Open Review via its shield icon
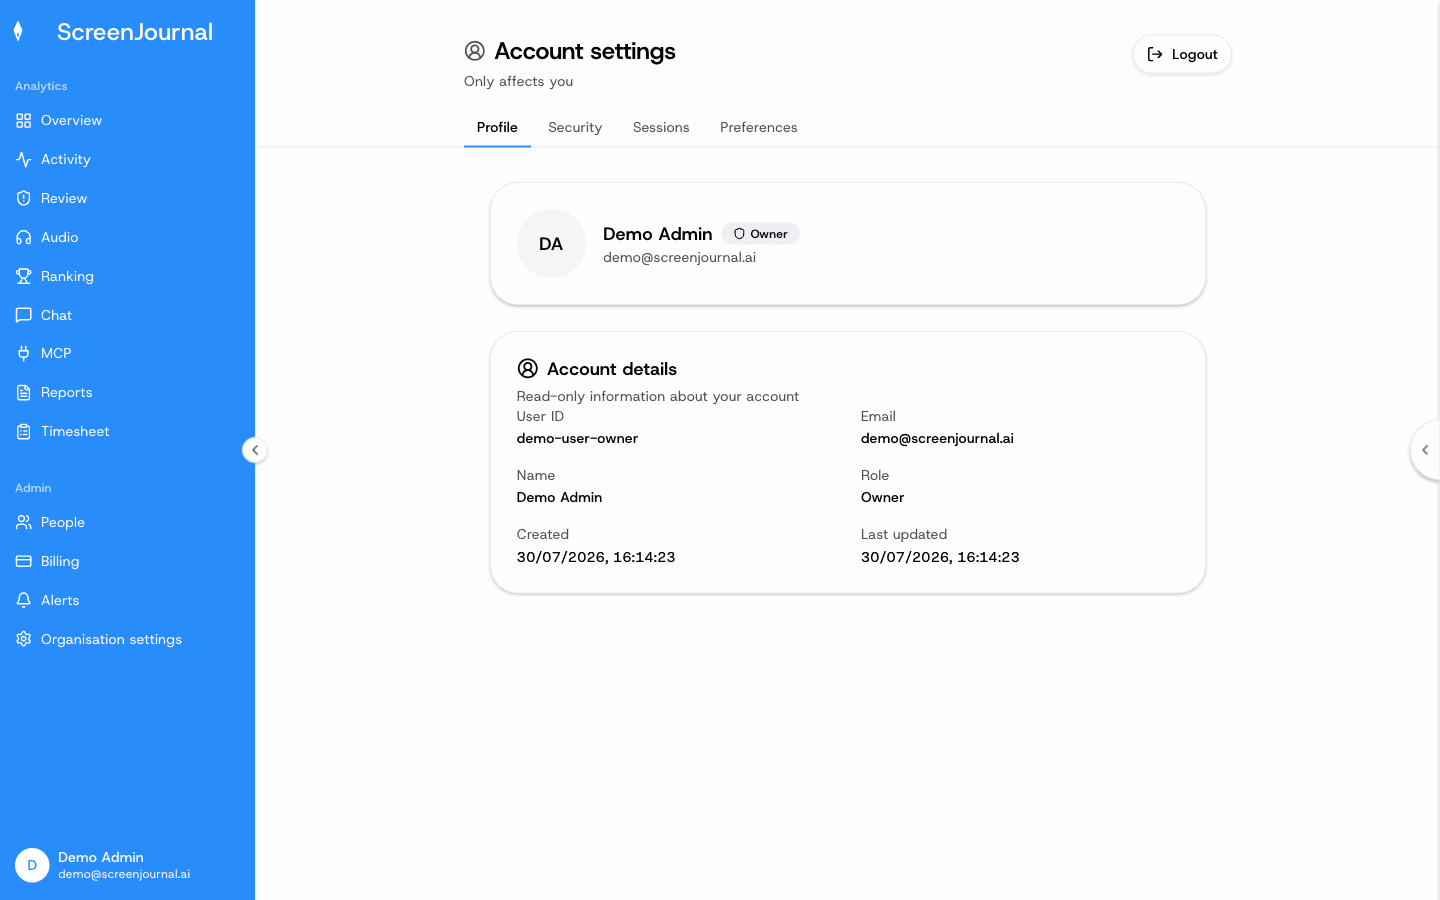Screen dimensions: 1440x900 [24, 199]
